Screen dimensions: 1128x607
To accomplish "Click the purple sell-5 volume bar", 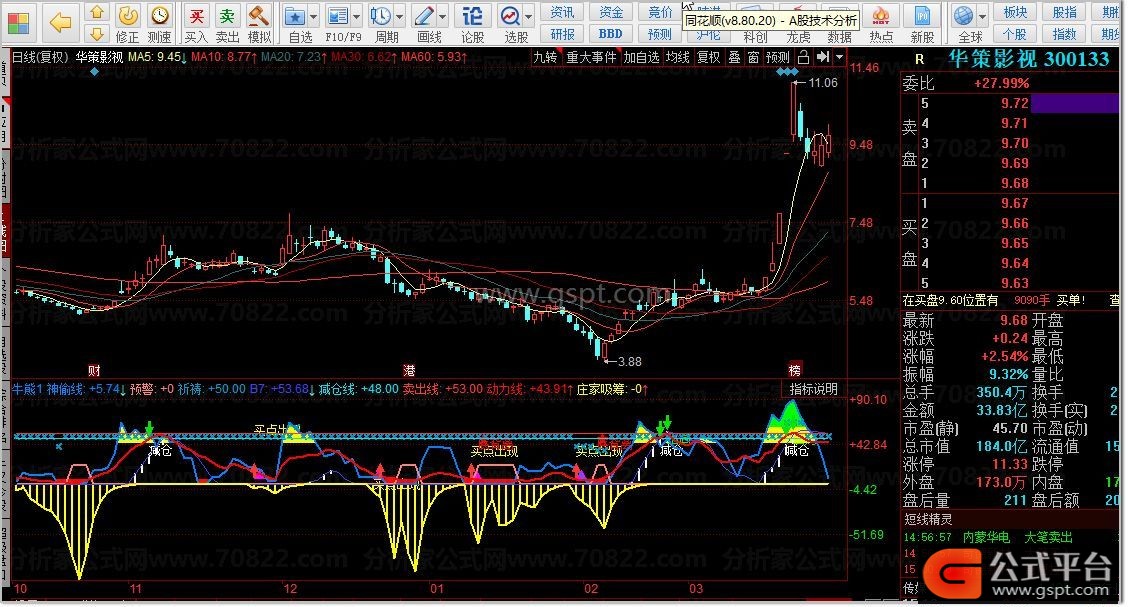I will (x=1075, y=104).
